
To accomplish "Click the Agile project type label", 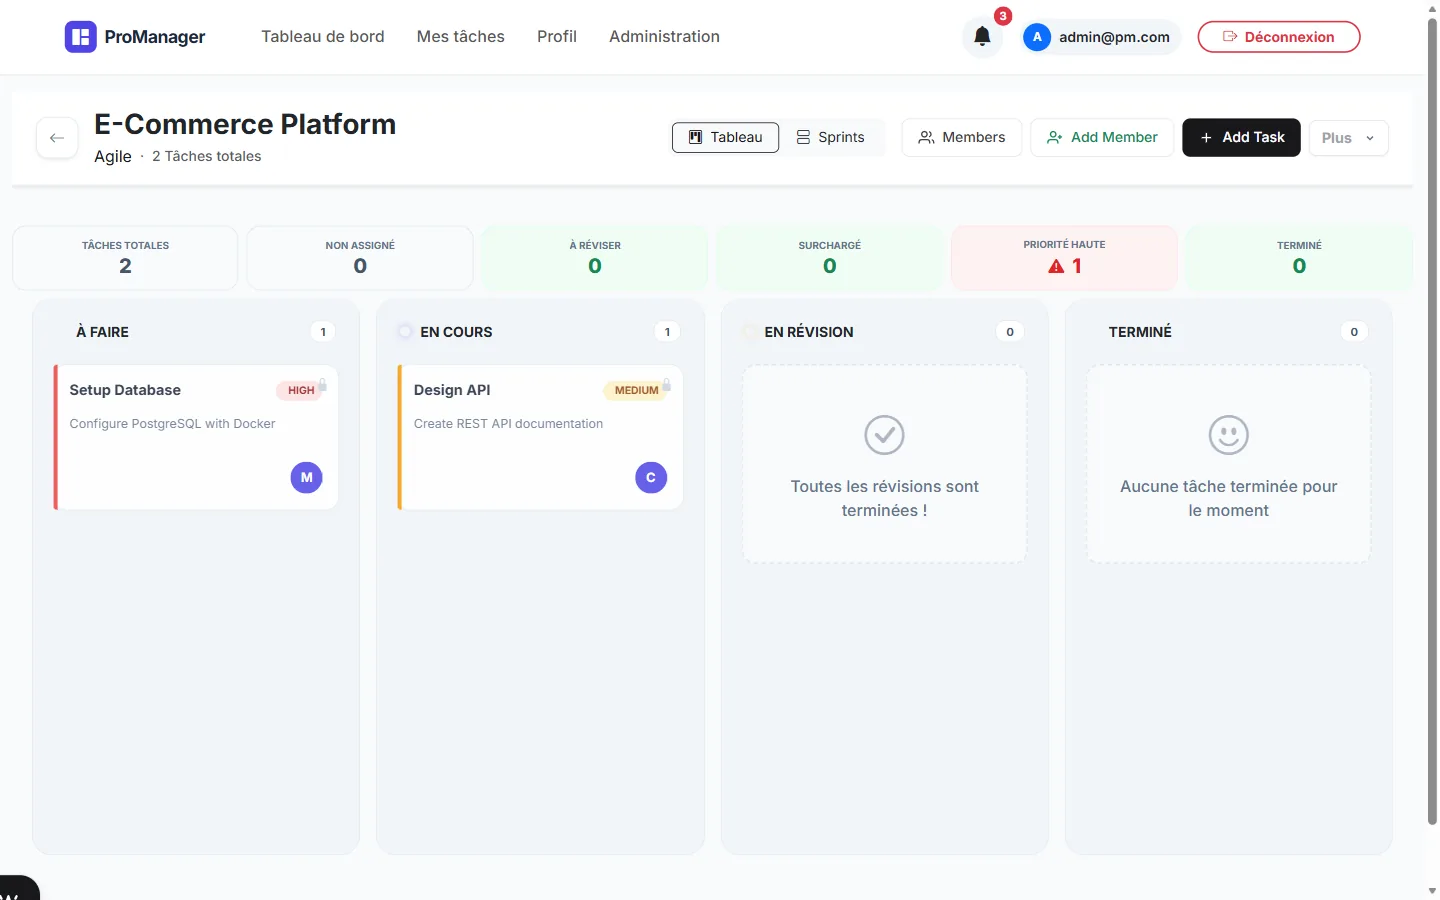I will point(113,156).
